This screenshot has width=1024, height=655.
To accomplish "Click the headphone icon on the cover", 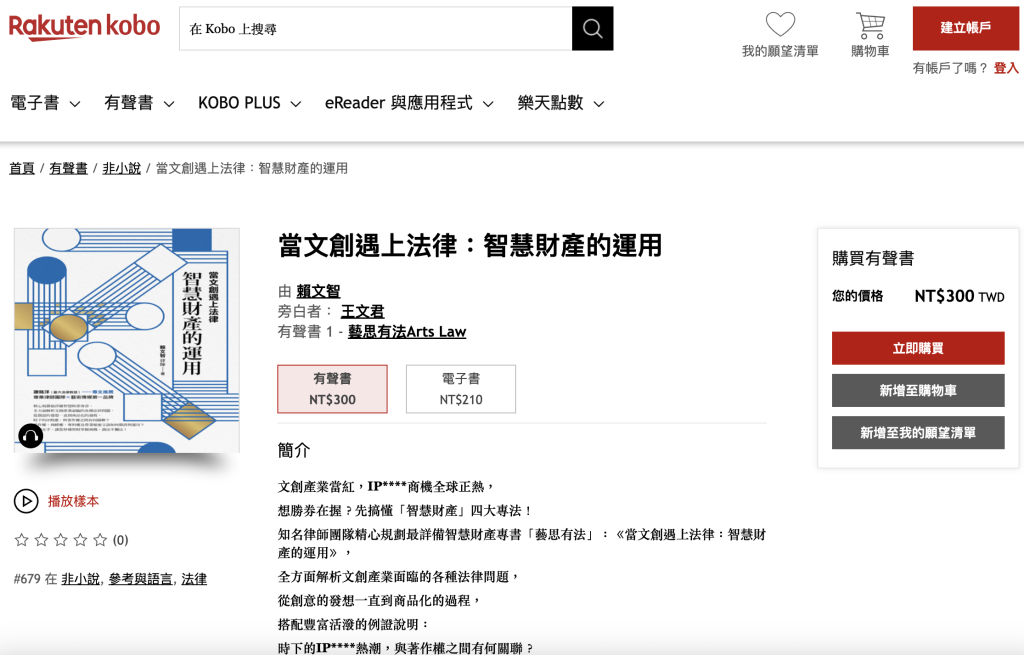I will click(x=31, y=436).
